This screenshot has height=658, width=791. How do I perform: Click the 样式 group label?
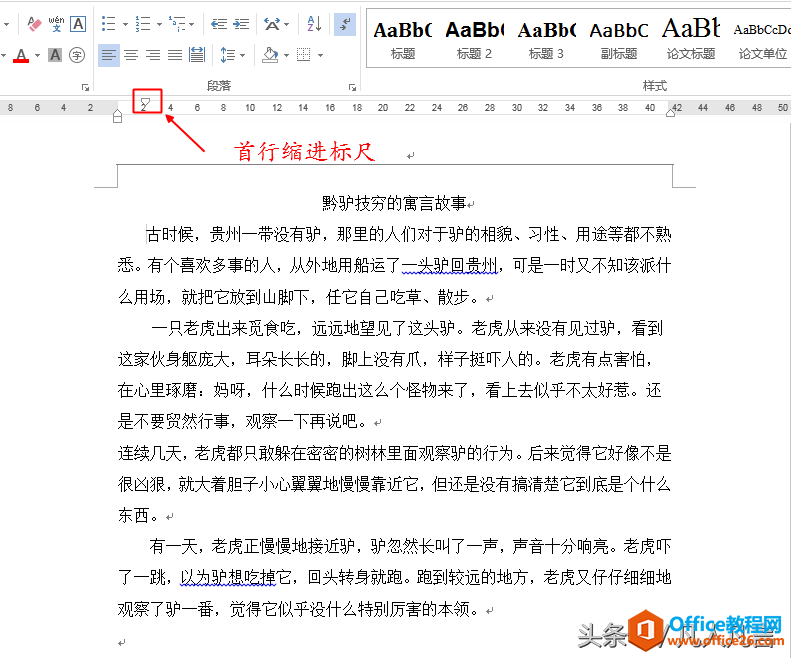point(655,86)
